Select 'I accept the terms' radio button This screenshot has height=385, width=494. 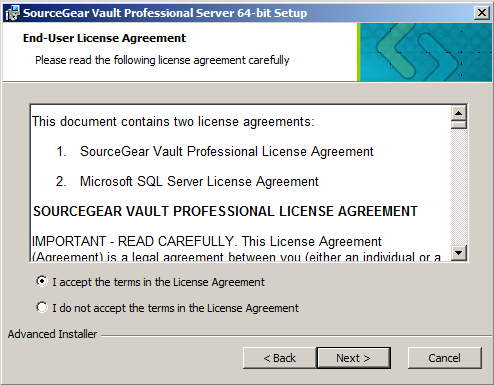pyautogui.click(x=42, y=282)
